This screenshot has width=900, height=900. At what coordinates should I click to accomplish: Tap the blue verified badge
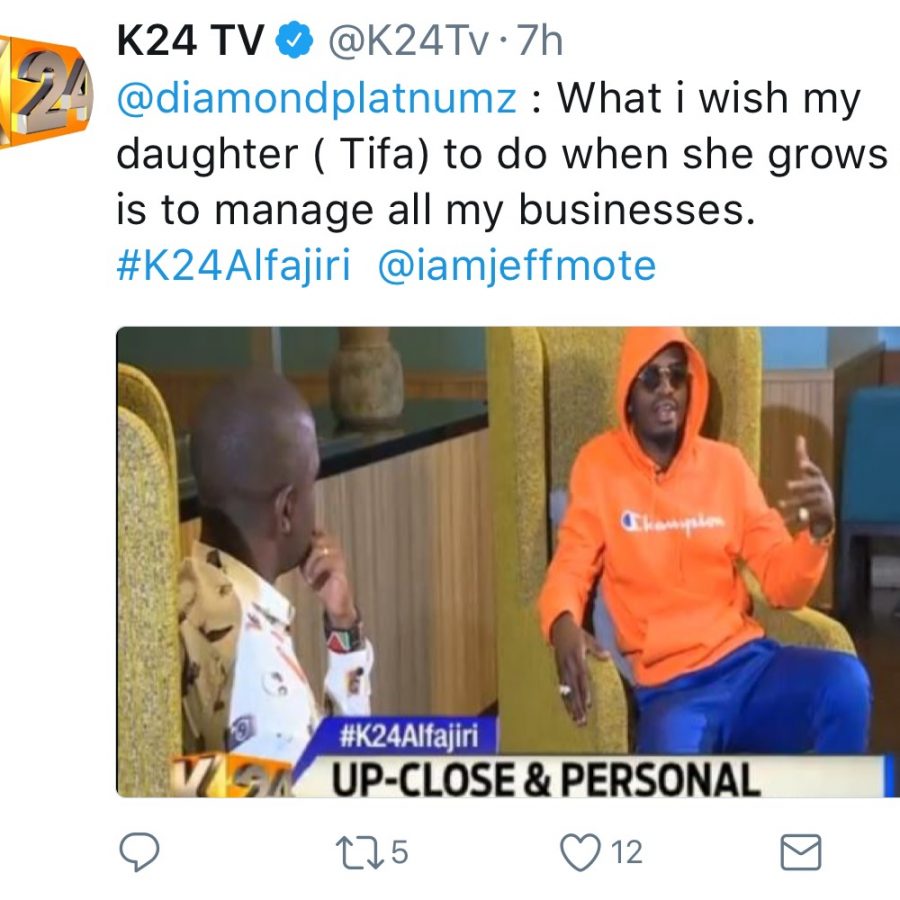pos(294,40)
